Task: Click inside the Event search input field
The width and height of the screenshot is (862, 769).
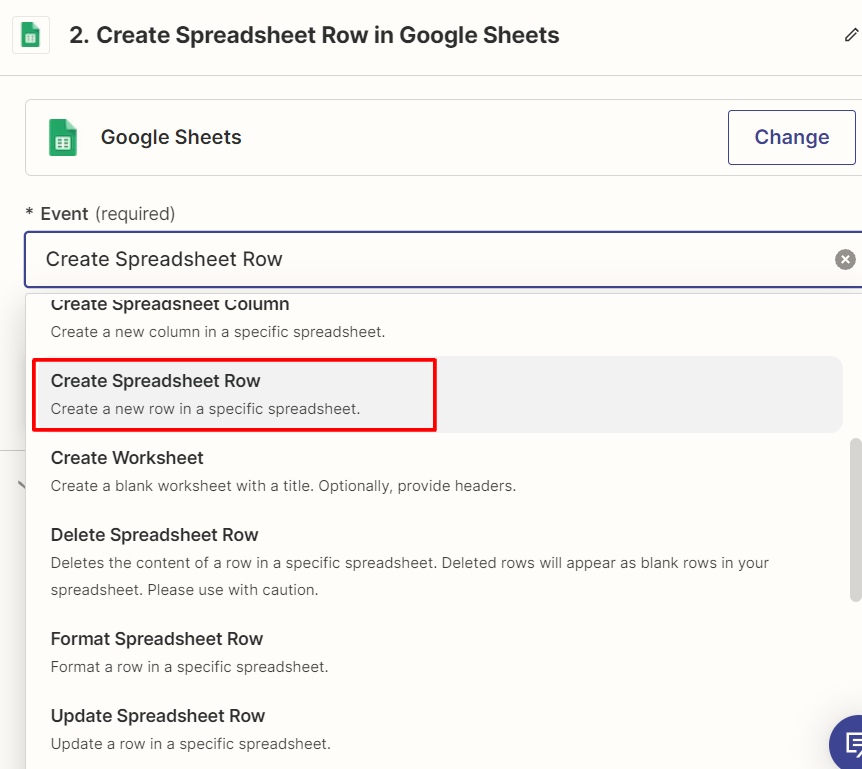Action: click(429, 259)
